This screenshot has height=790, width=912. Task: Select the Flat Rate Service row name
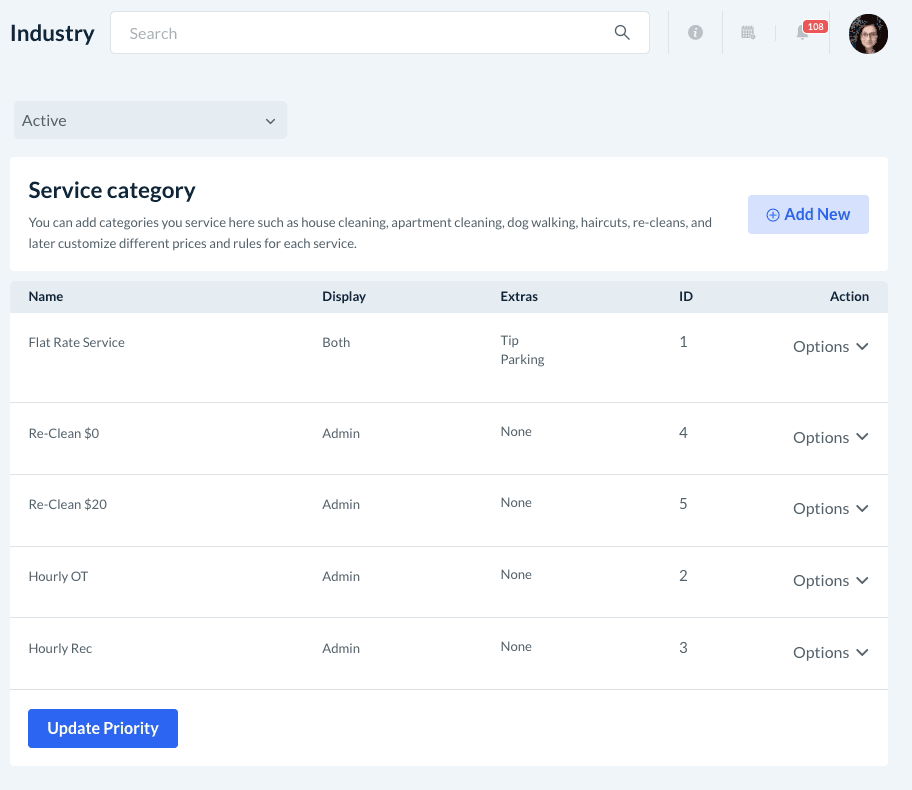coord(77,343)
